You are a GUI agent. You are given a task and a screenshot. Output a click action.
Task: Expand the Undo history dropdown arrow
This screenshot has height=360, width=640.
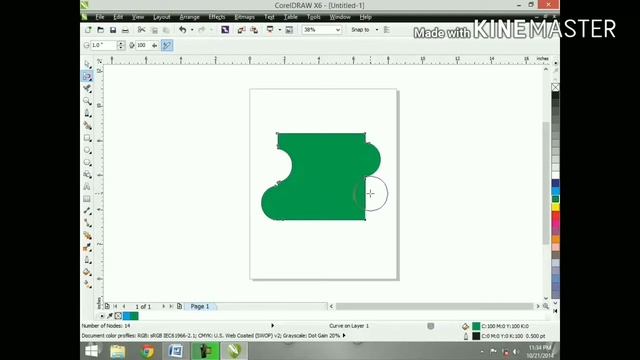pyautogui.click(x=192, y=30)
